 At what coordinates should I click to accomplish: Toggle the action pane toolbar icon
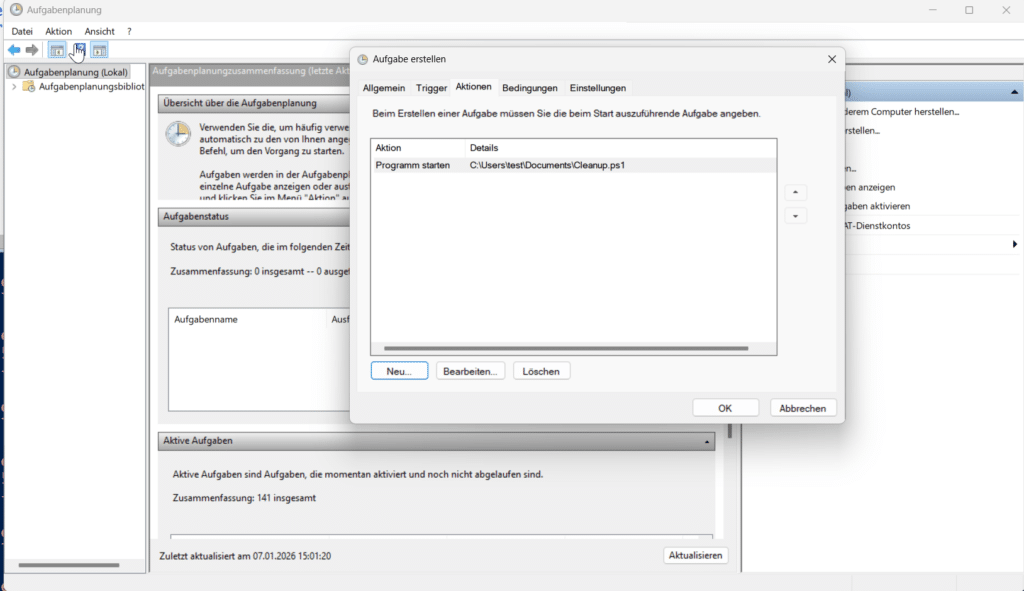(99, 50)
